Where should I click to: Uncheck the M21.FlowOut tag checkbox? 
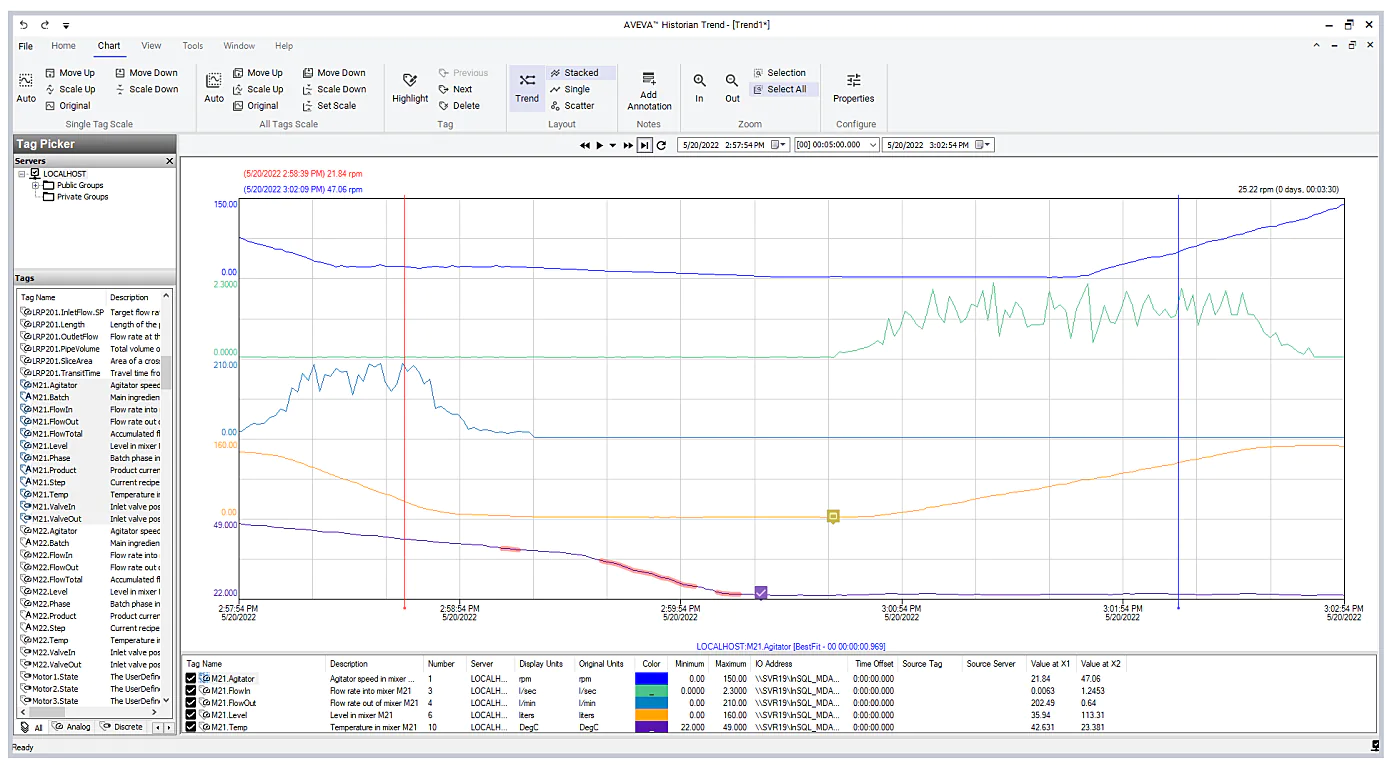pyautogui.click(x=191, y=702)
